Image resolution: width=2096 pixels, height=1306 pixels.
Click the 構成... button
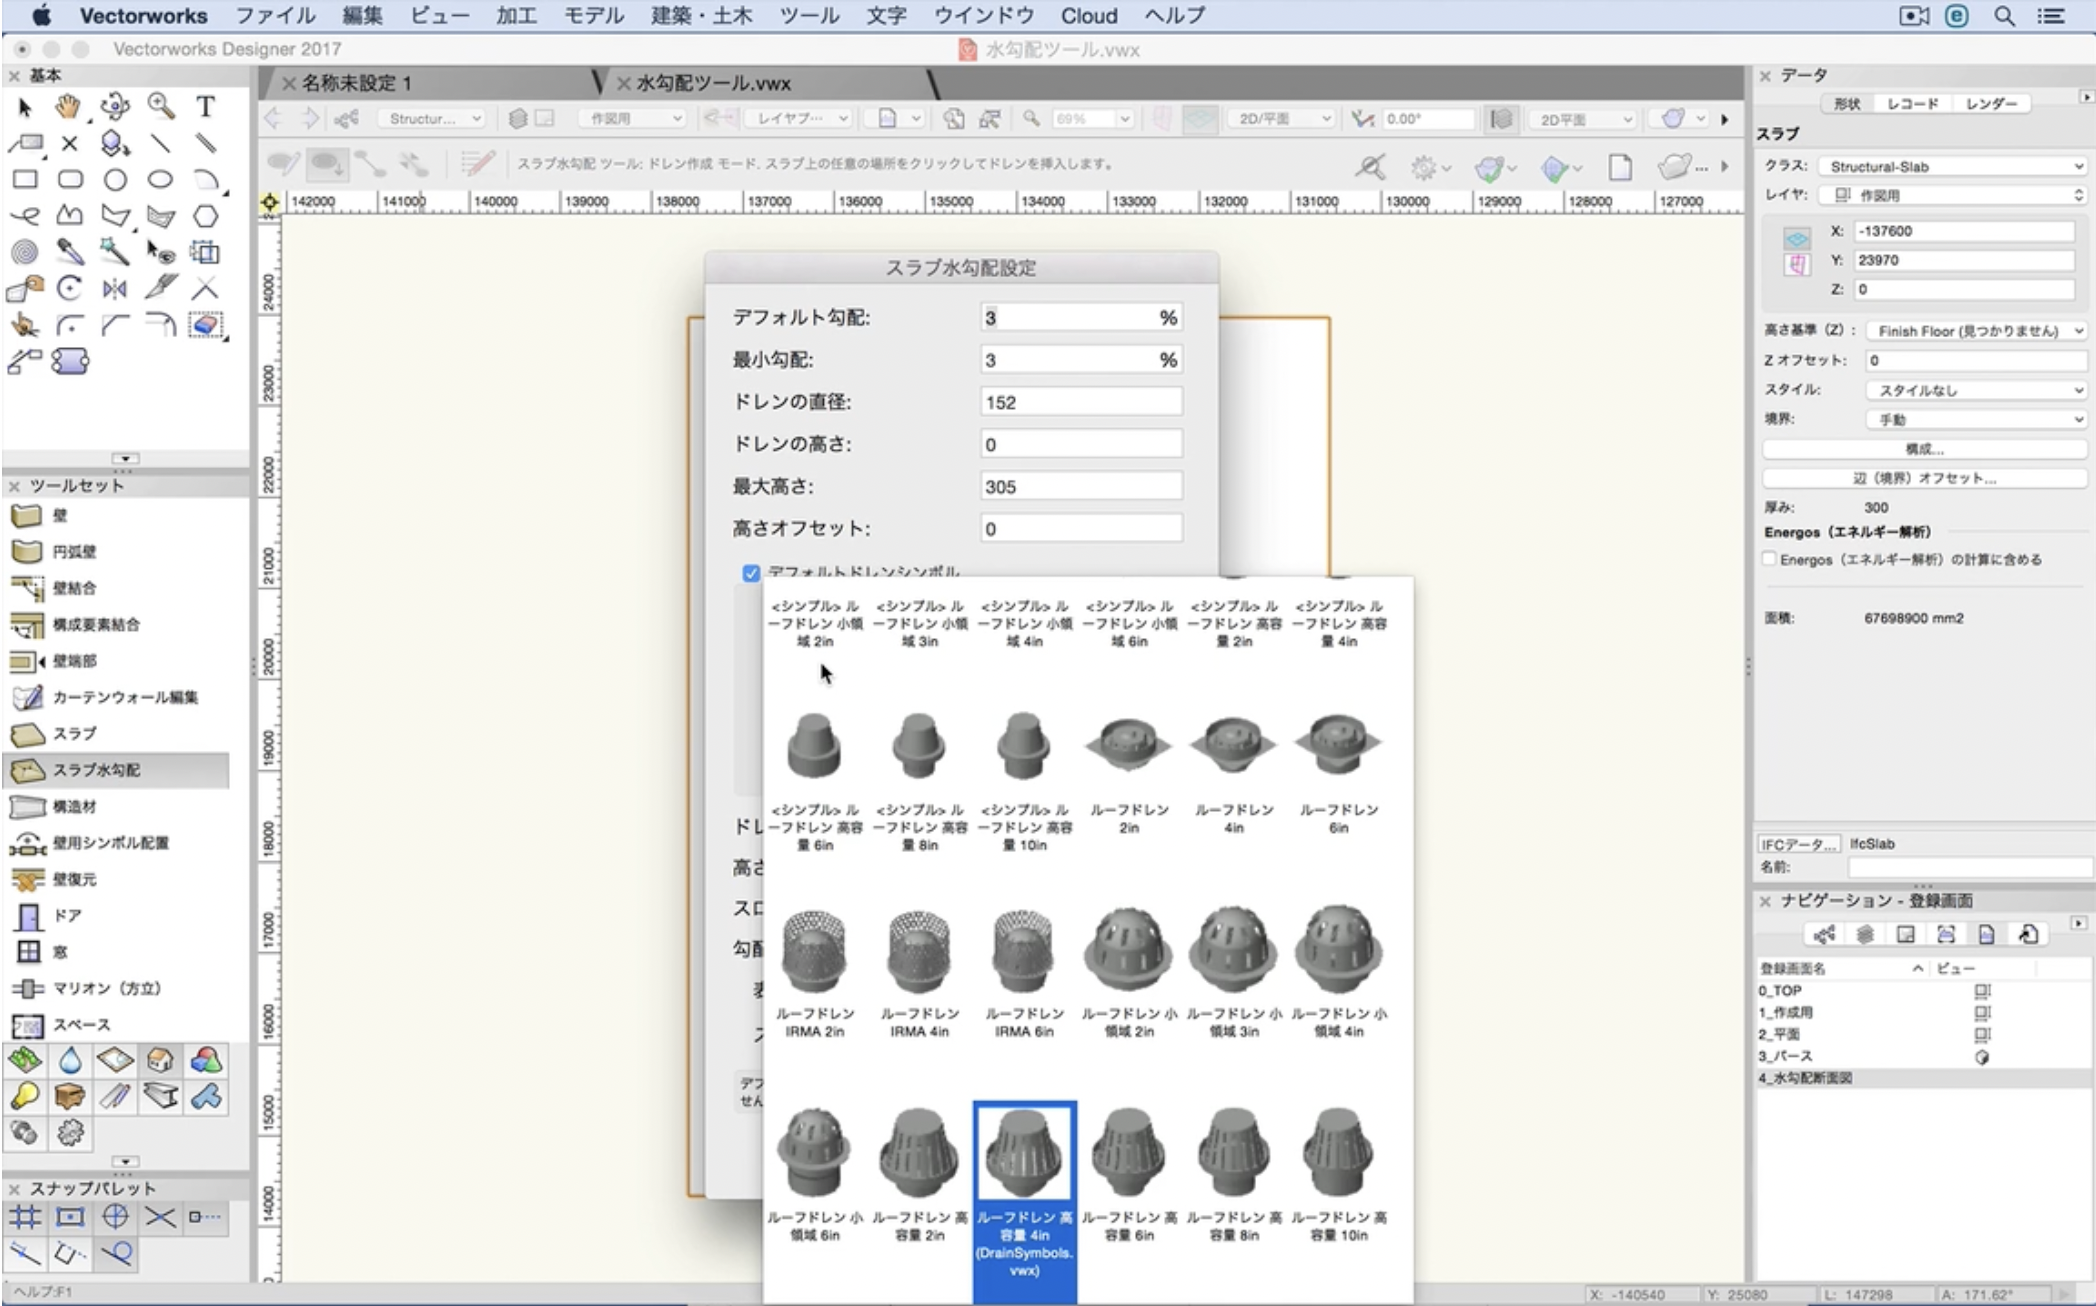pyautogui.click(x=1924, y=449)
